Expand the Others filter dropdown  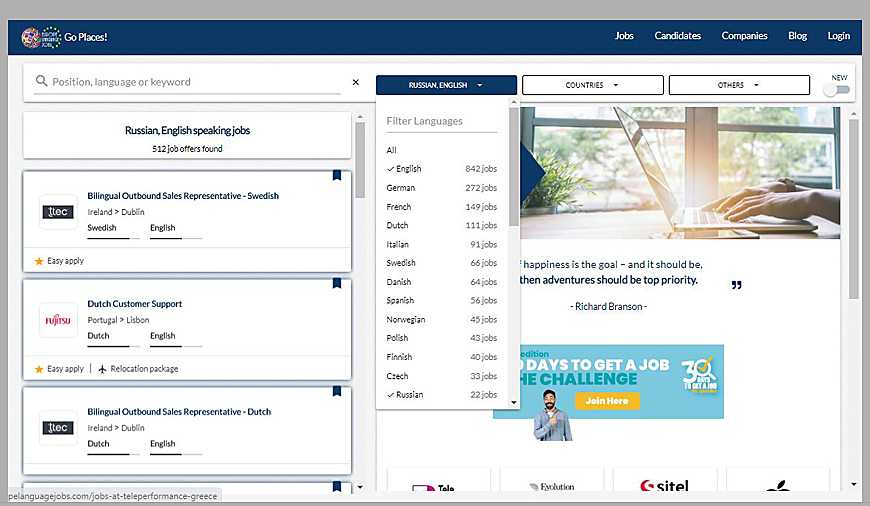[738, 85]
